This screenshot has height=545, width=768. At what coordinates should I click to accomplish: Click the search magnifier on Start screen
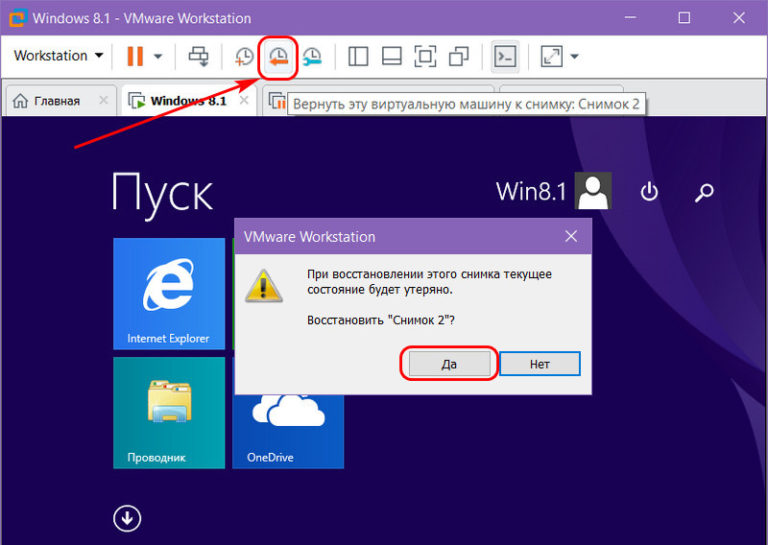pyautogui.click(x=704, y=192)
